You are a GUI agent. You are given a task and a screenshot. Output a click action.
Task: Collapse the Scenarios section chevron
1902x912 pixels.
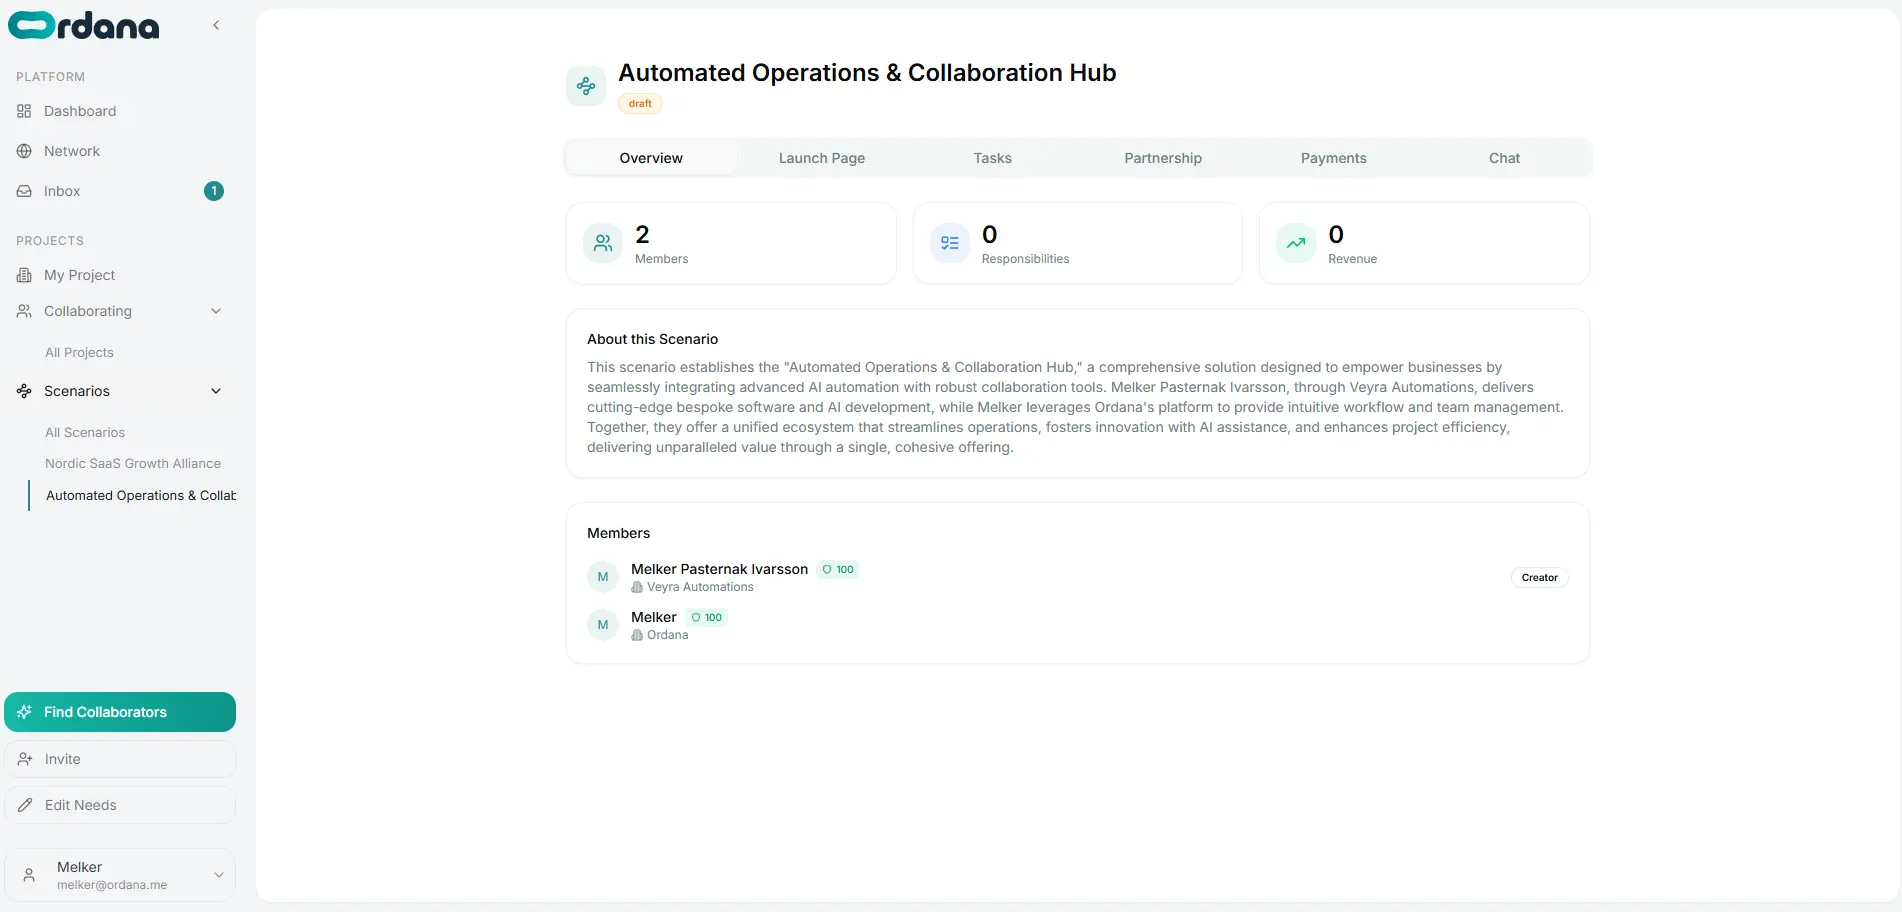point(216,391)
